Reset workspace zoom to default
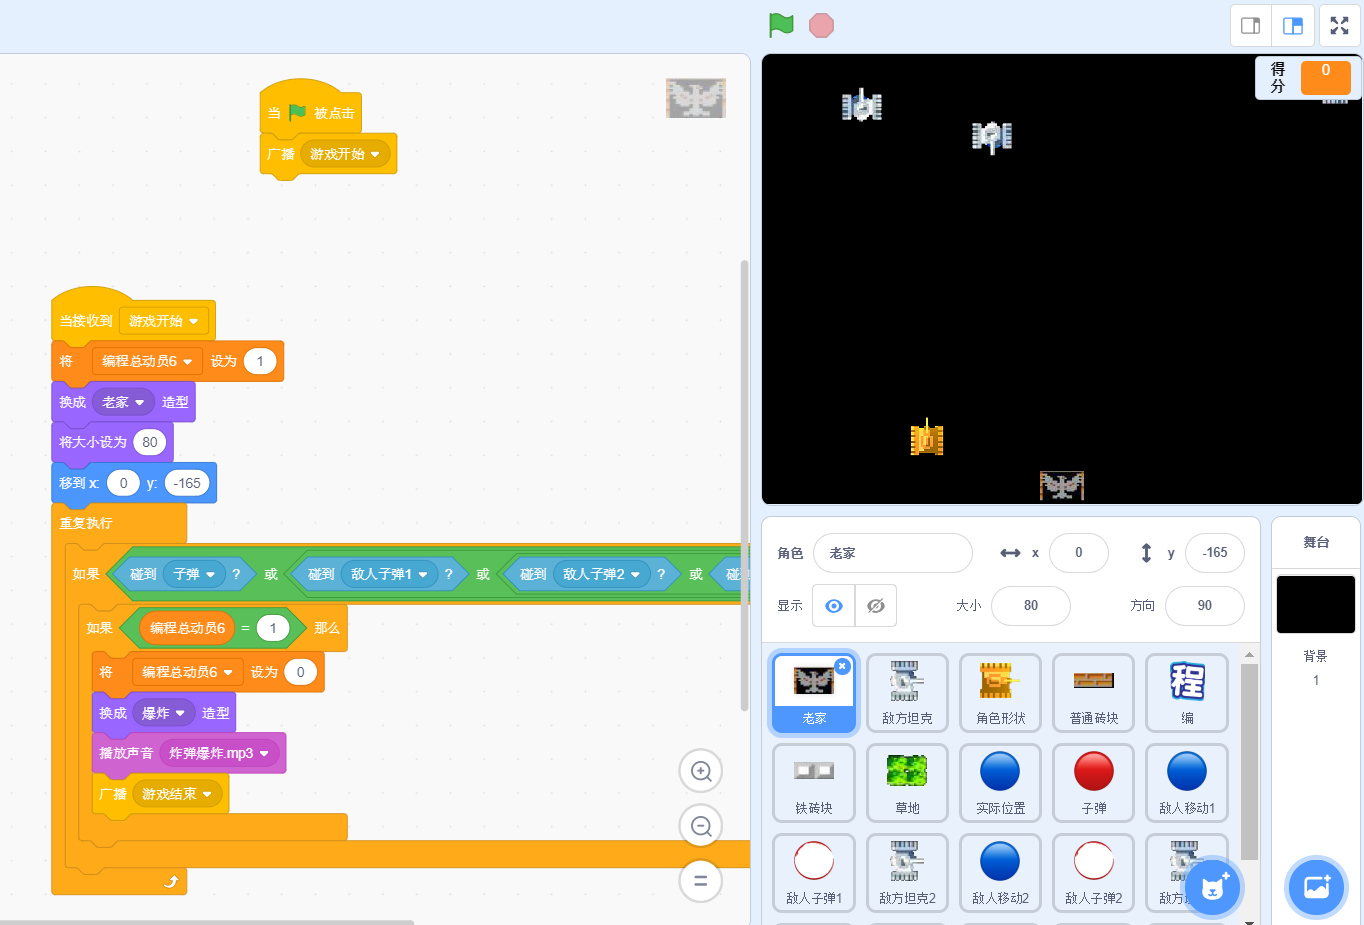The image size is (1364, 925). [701, 881]
